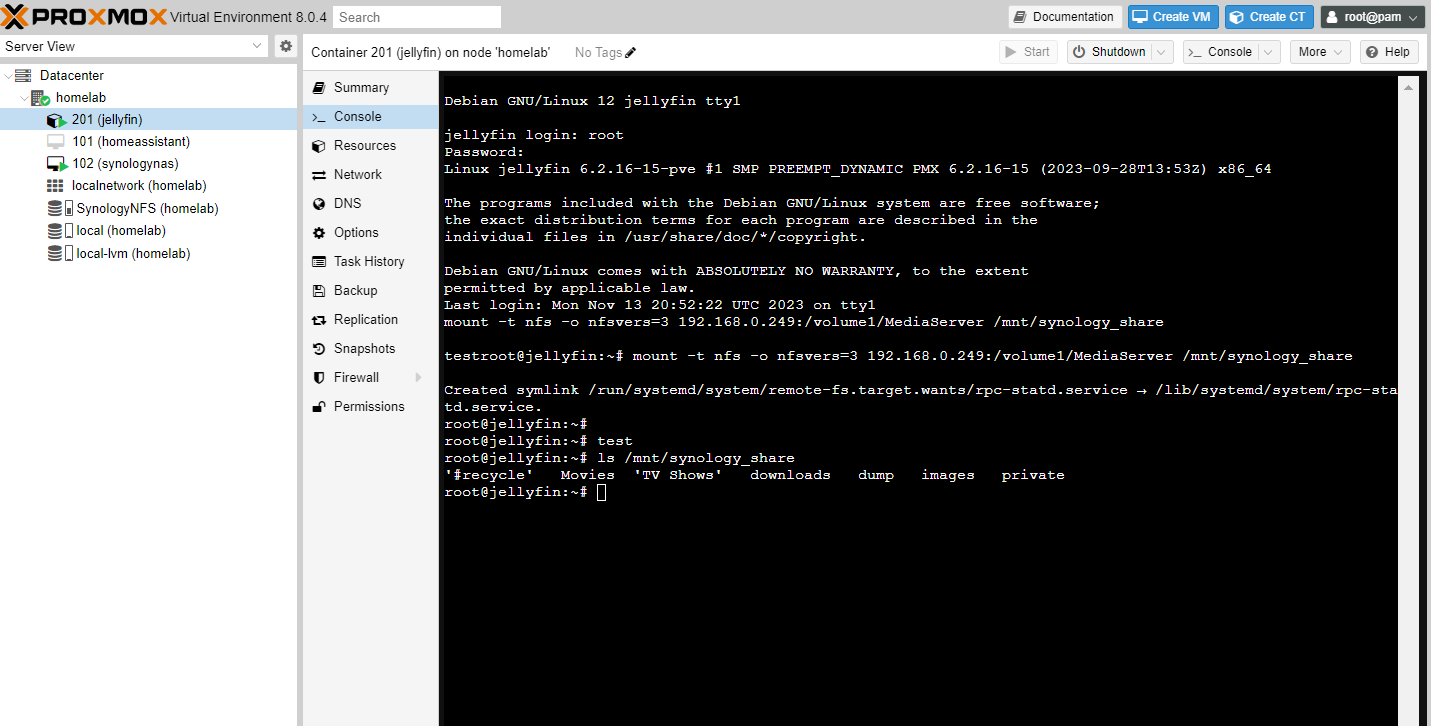Collapse the homelab tree node
Screen dimensions: 1431x726
(24, 98)
